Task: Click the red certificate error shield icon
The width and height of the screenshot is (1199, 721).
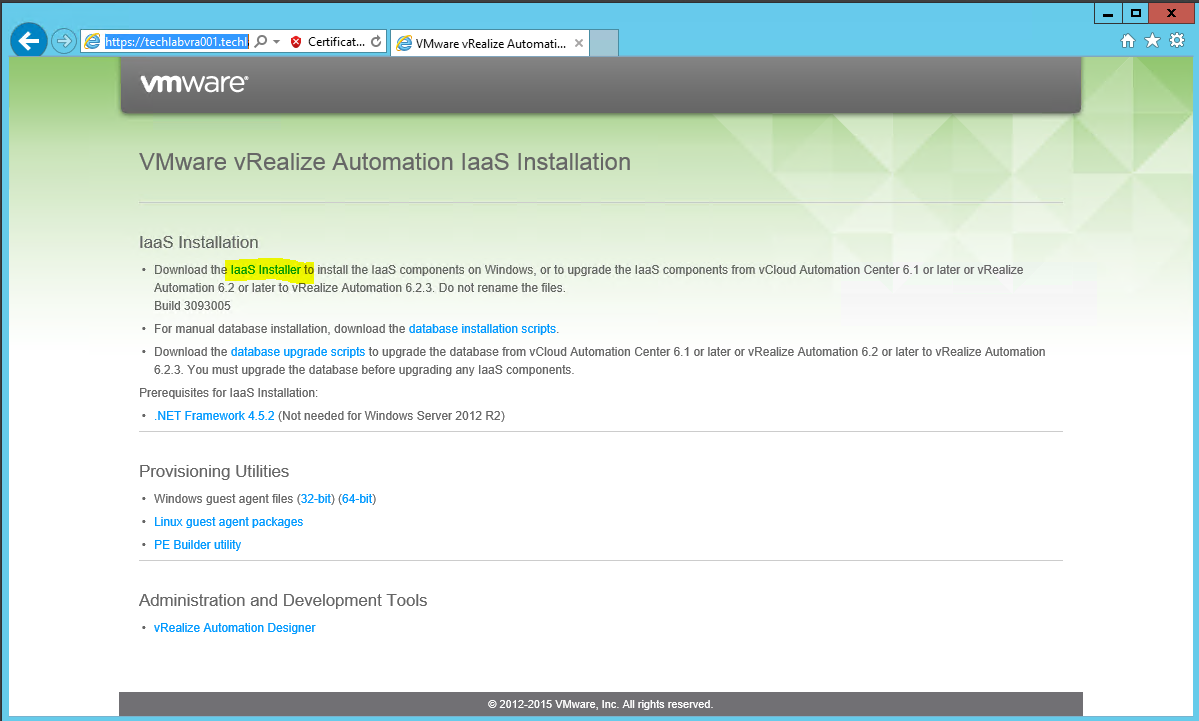Action: (296, 42)
